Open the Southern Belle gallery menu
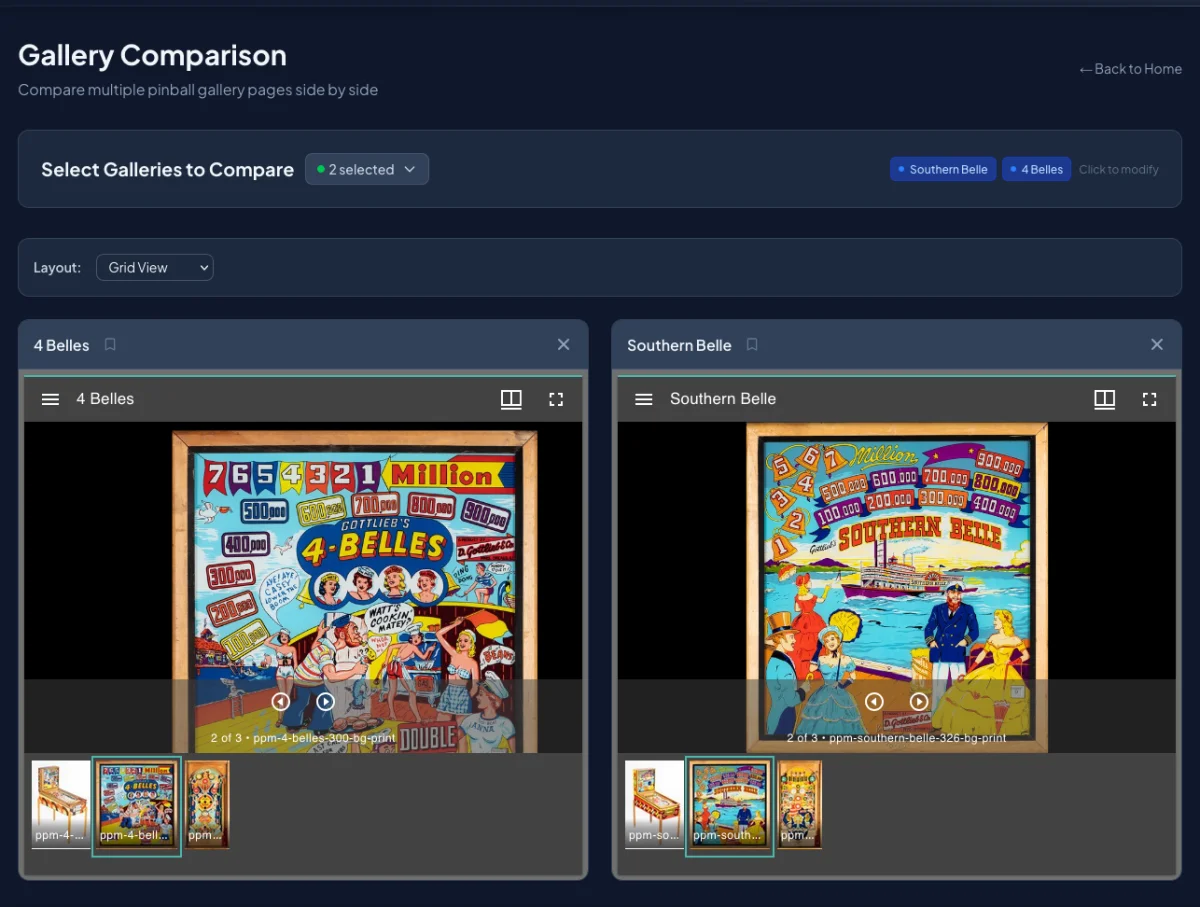The image size is (1200, 907). coord(643,398)
